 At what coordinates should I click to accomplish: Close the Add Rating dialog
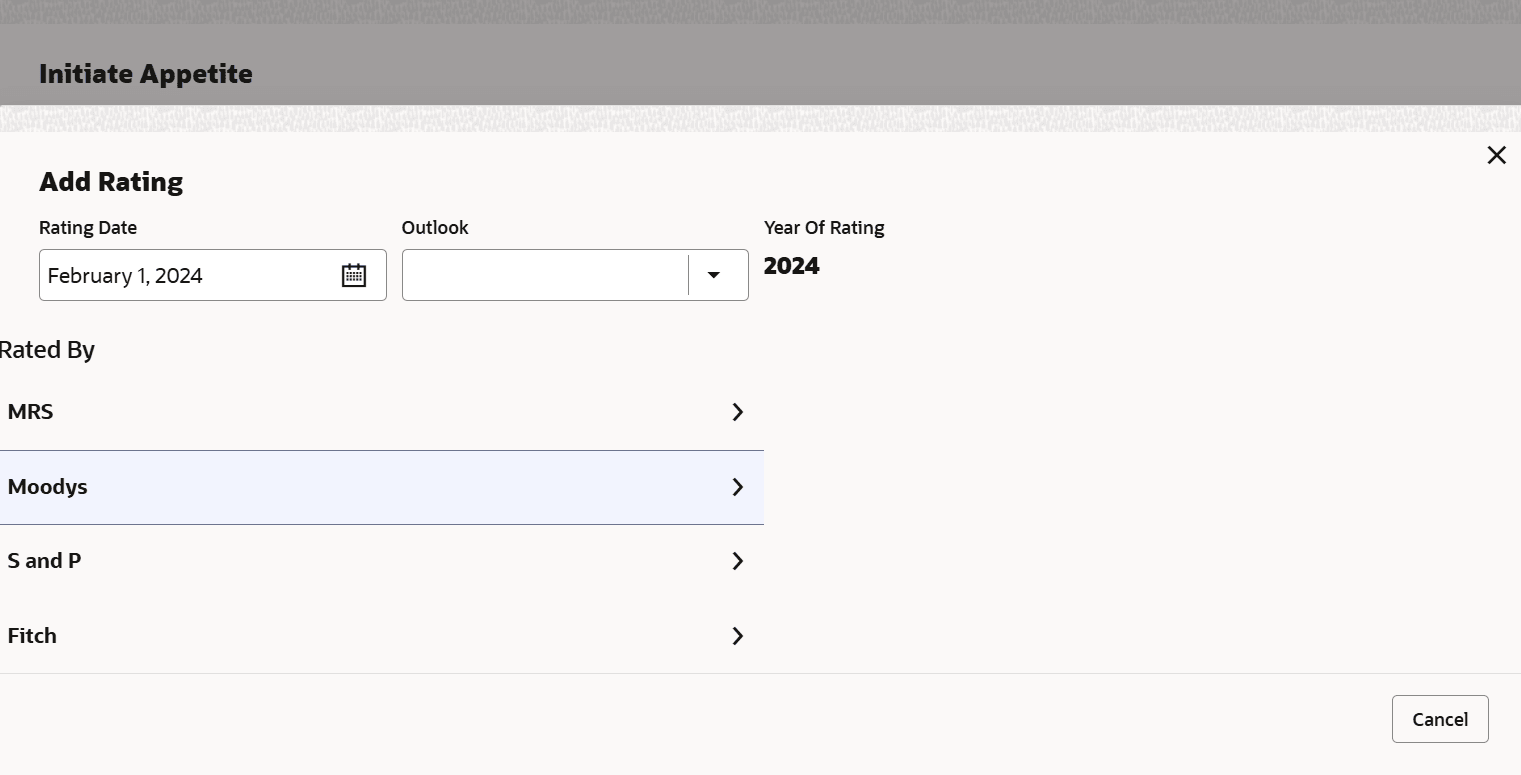[1496, 155]
